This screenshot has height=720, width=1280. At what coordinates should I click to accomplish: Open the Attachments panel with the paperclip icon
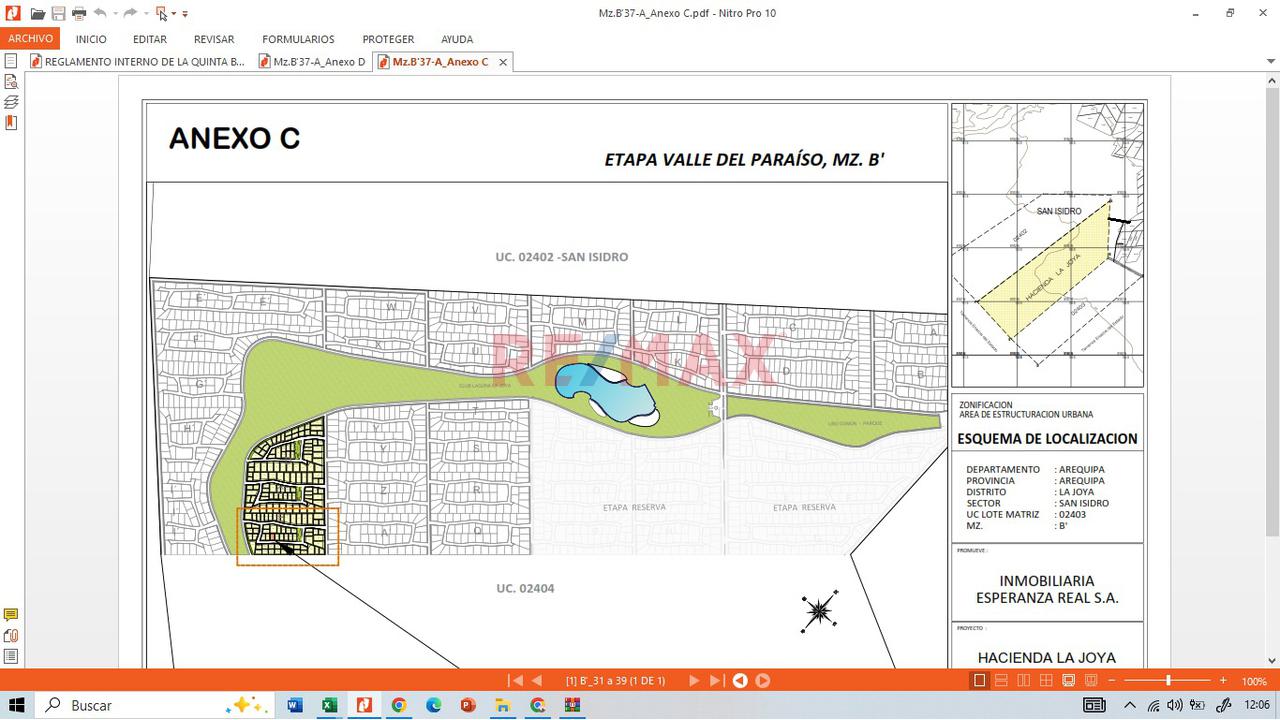tap(11, 636)
